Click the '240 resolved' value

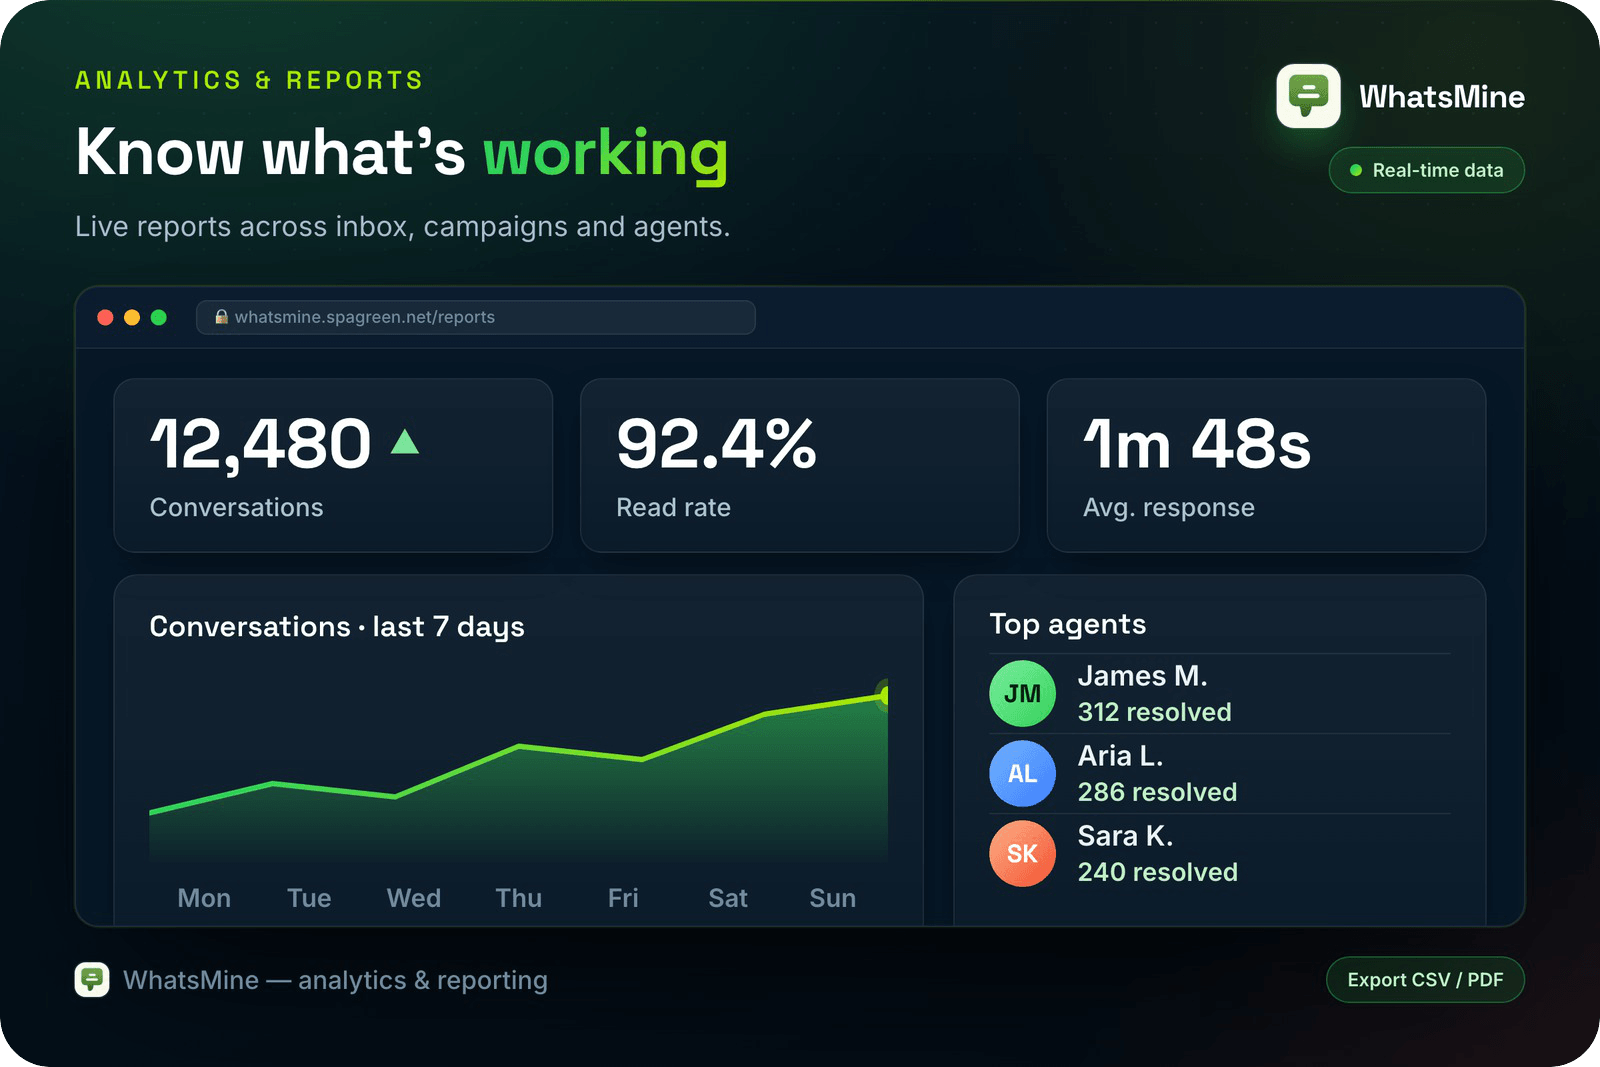click(x=1157, y=872)
